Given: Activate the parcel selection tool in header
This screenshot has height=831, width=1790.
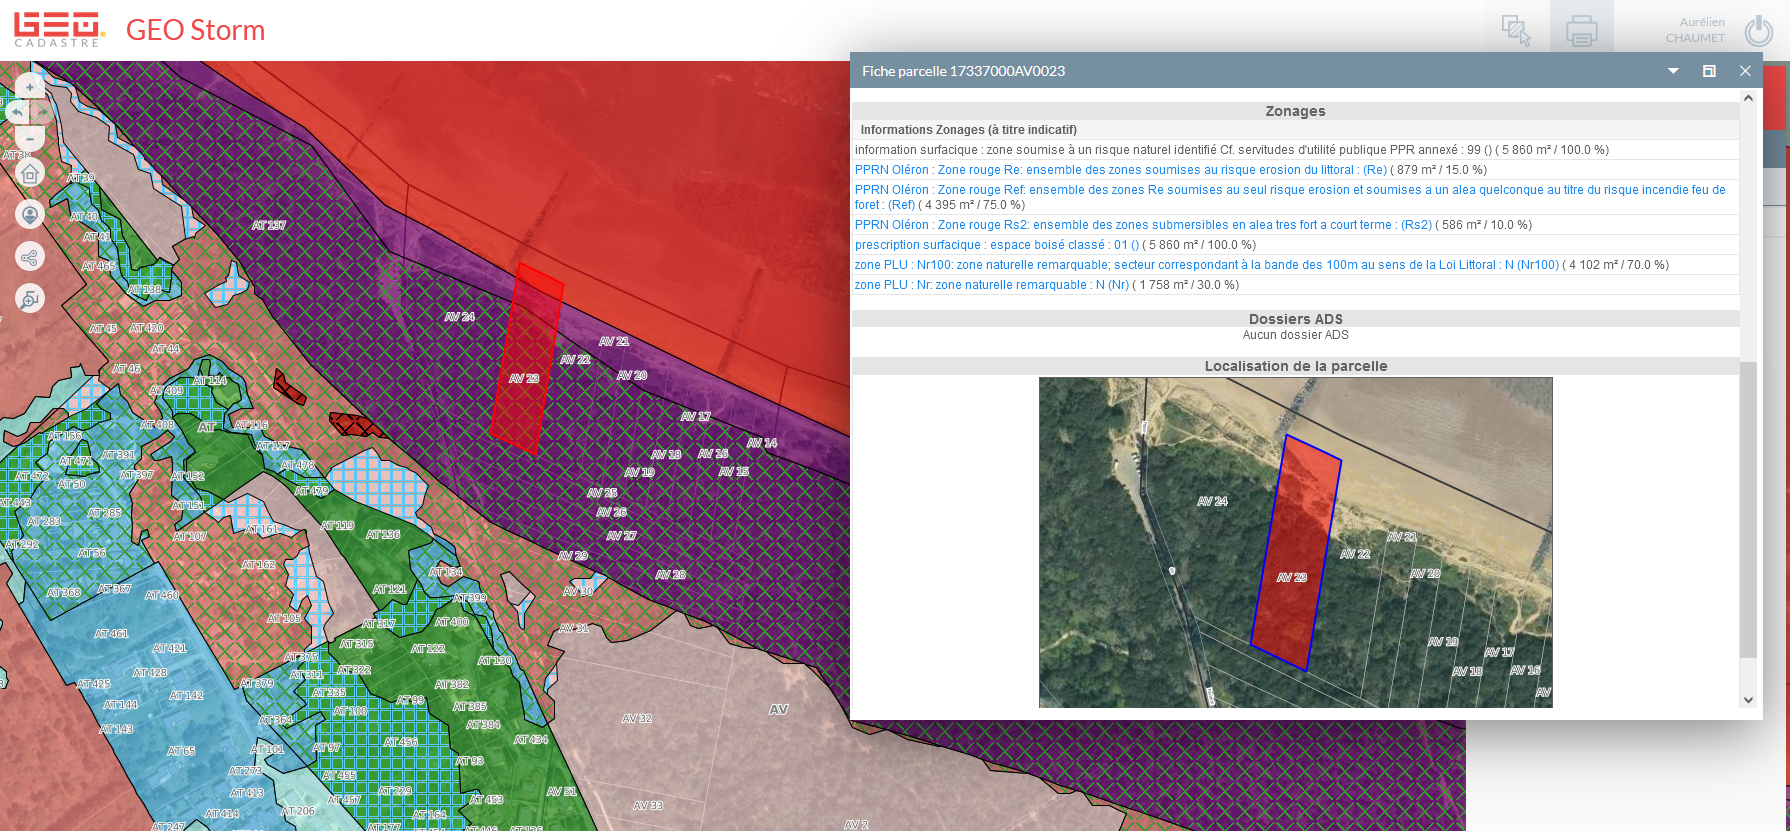Looking at the screenshot, I should [x=1517, y=30].
